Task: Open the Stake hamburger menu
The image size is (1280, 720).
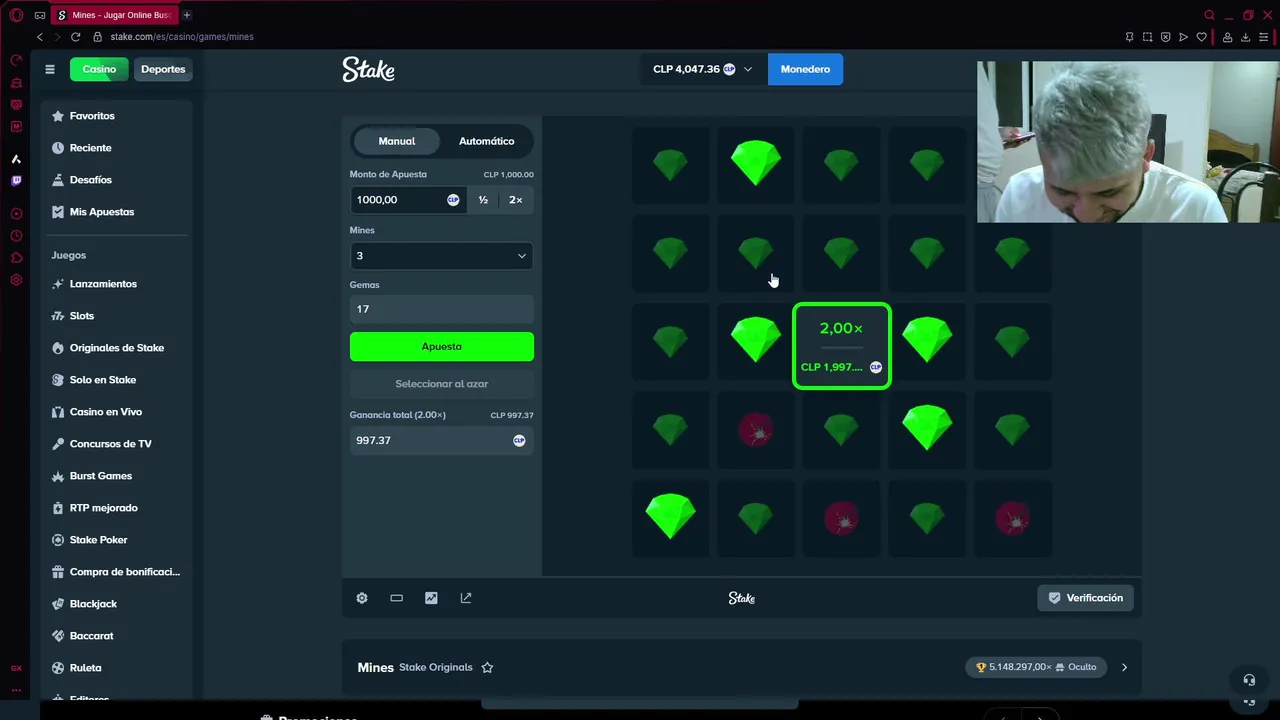Action: point(50,69)
